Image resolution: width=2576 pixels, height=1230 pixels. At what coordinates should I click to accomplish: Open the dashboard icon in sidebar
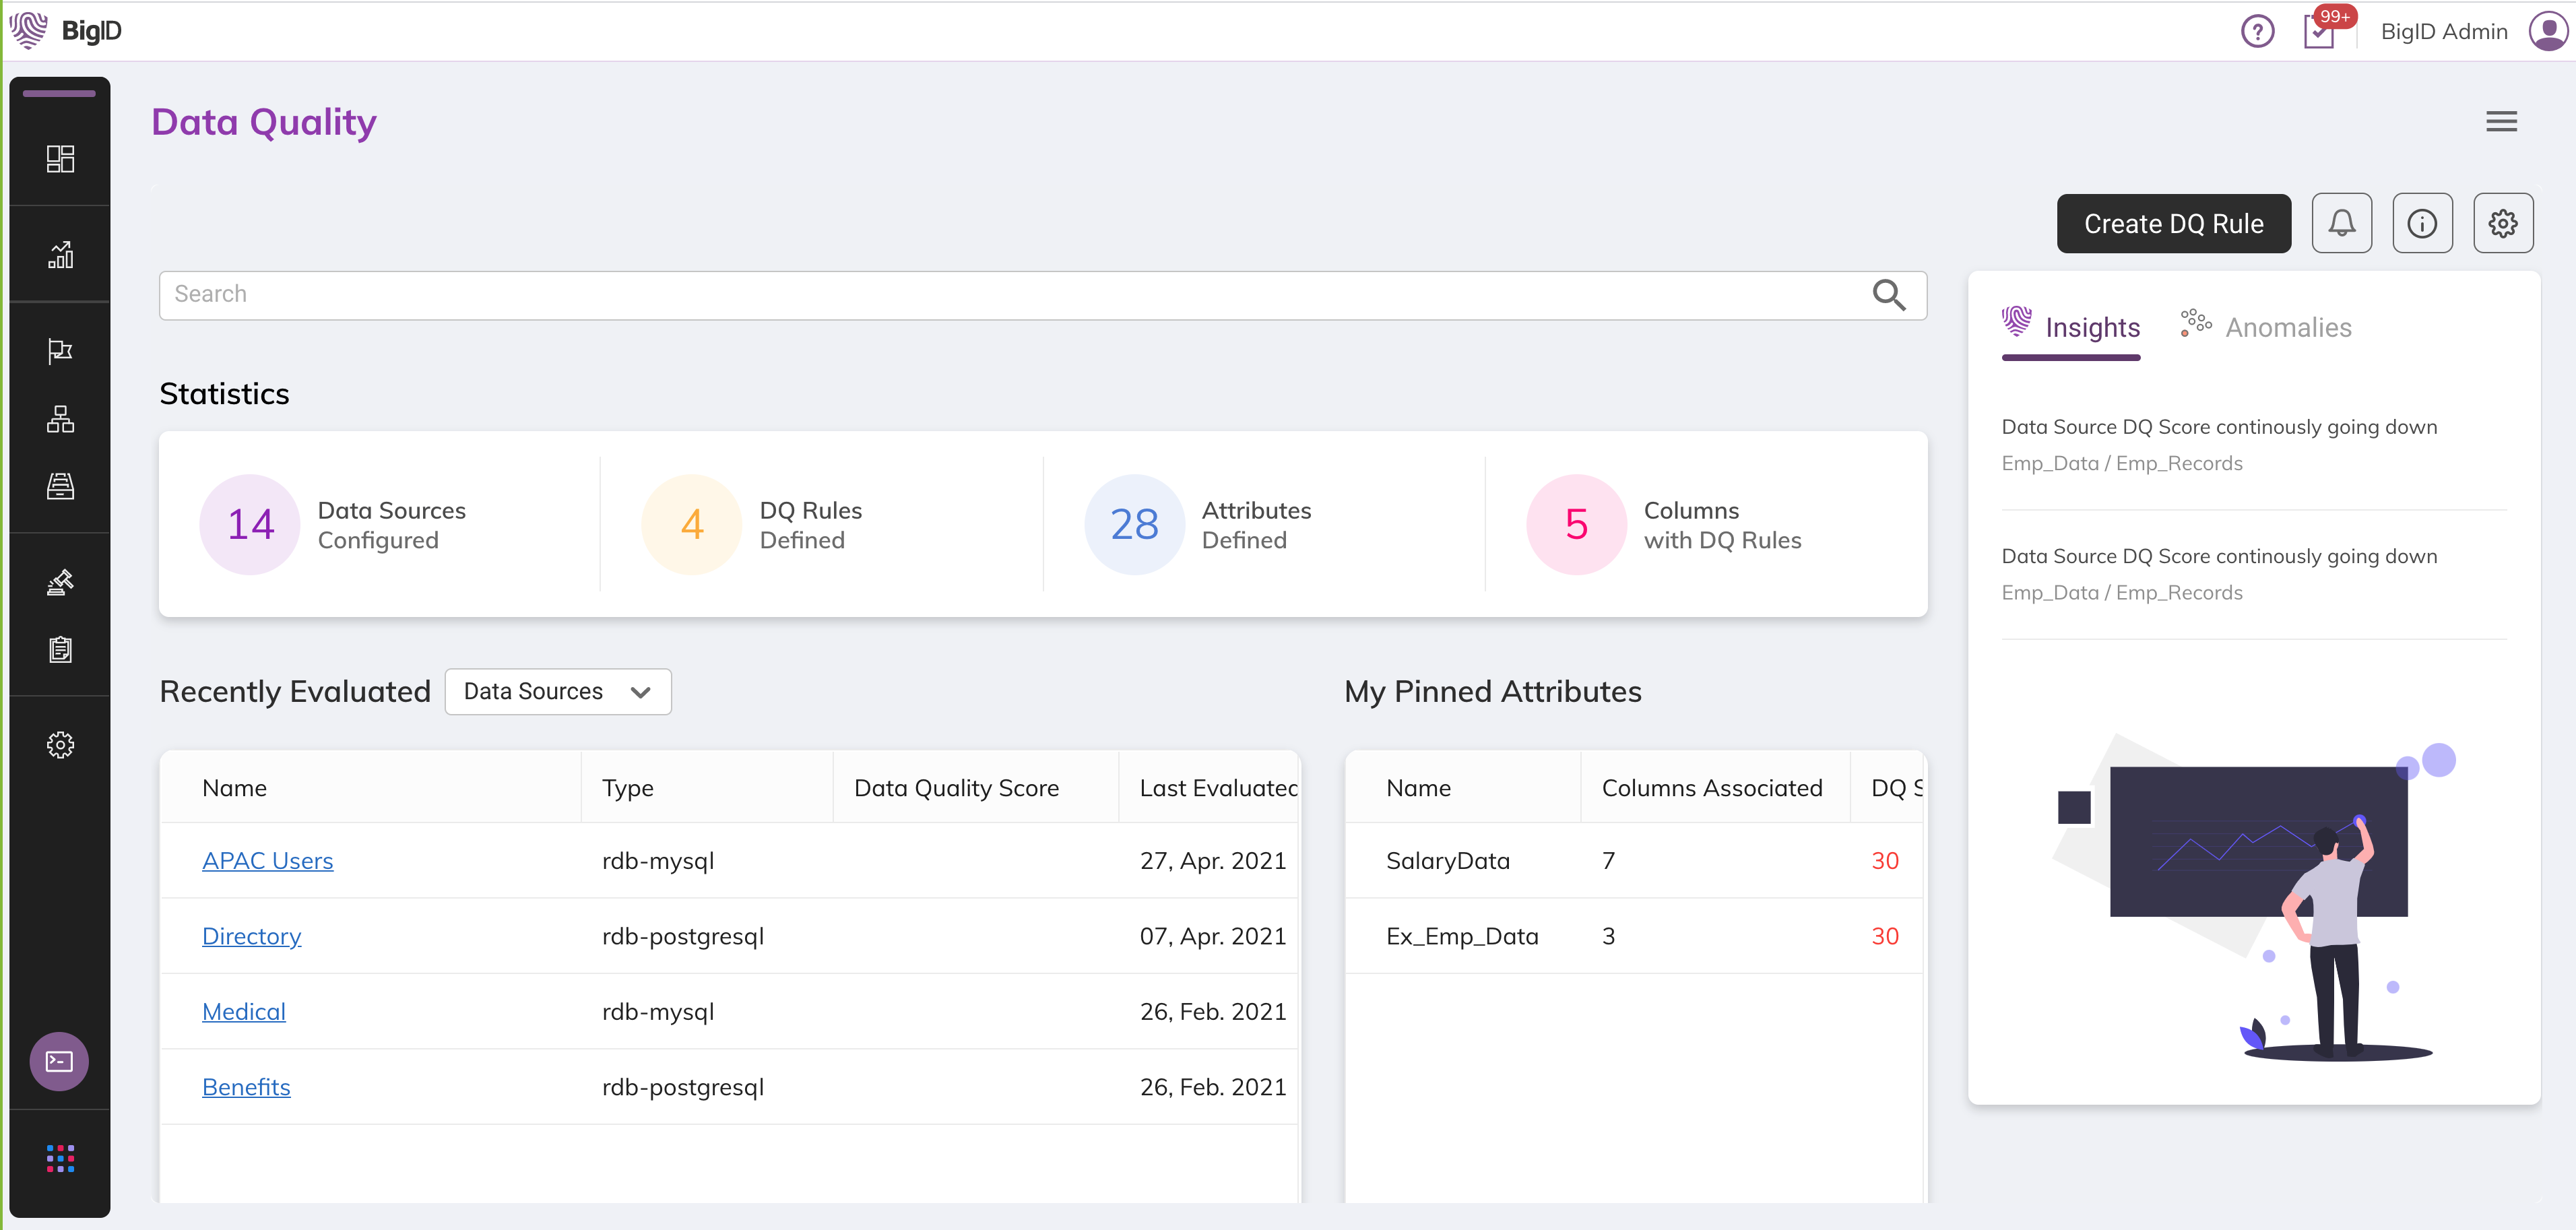60,159
